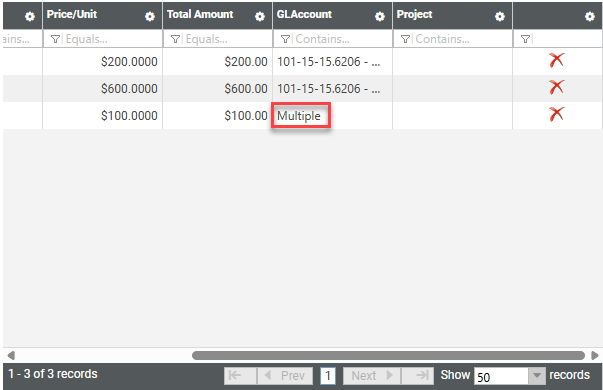The width and height of the screenshot is (603, 390).
Task: Click the Multiple GLAccount cell
Action: (301, 115)
